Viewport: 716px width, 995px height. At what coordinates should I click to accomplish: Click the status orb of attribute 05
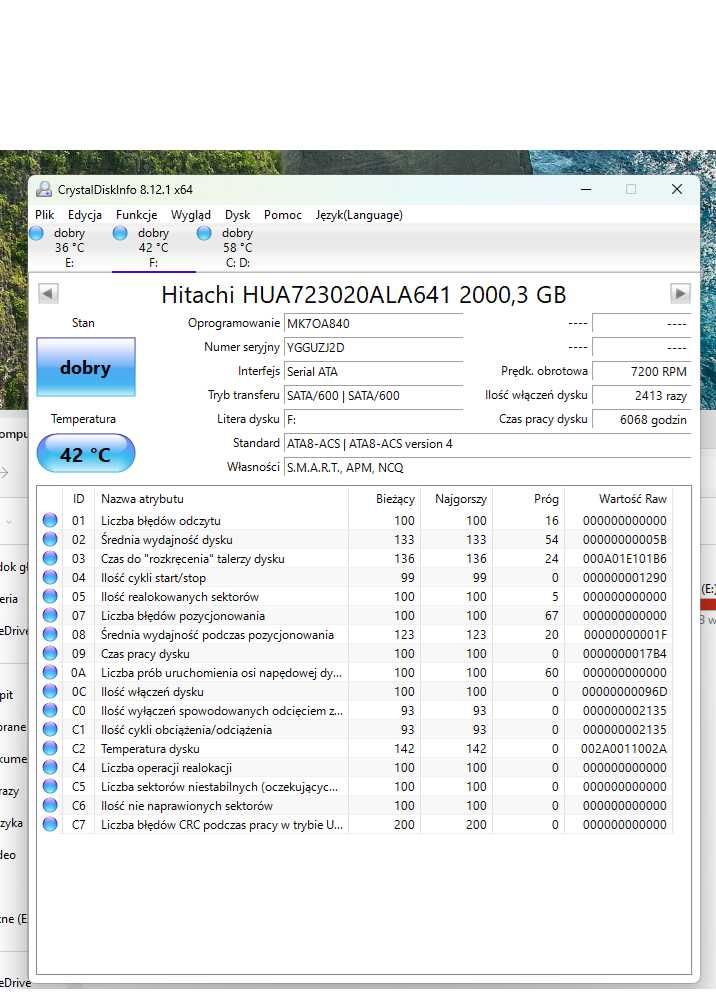50,596
